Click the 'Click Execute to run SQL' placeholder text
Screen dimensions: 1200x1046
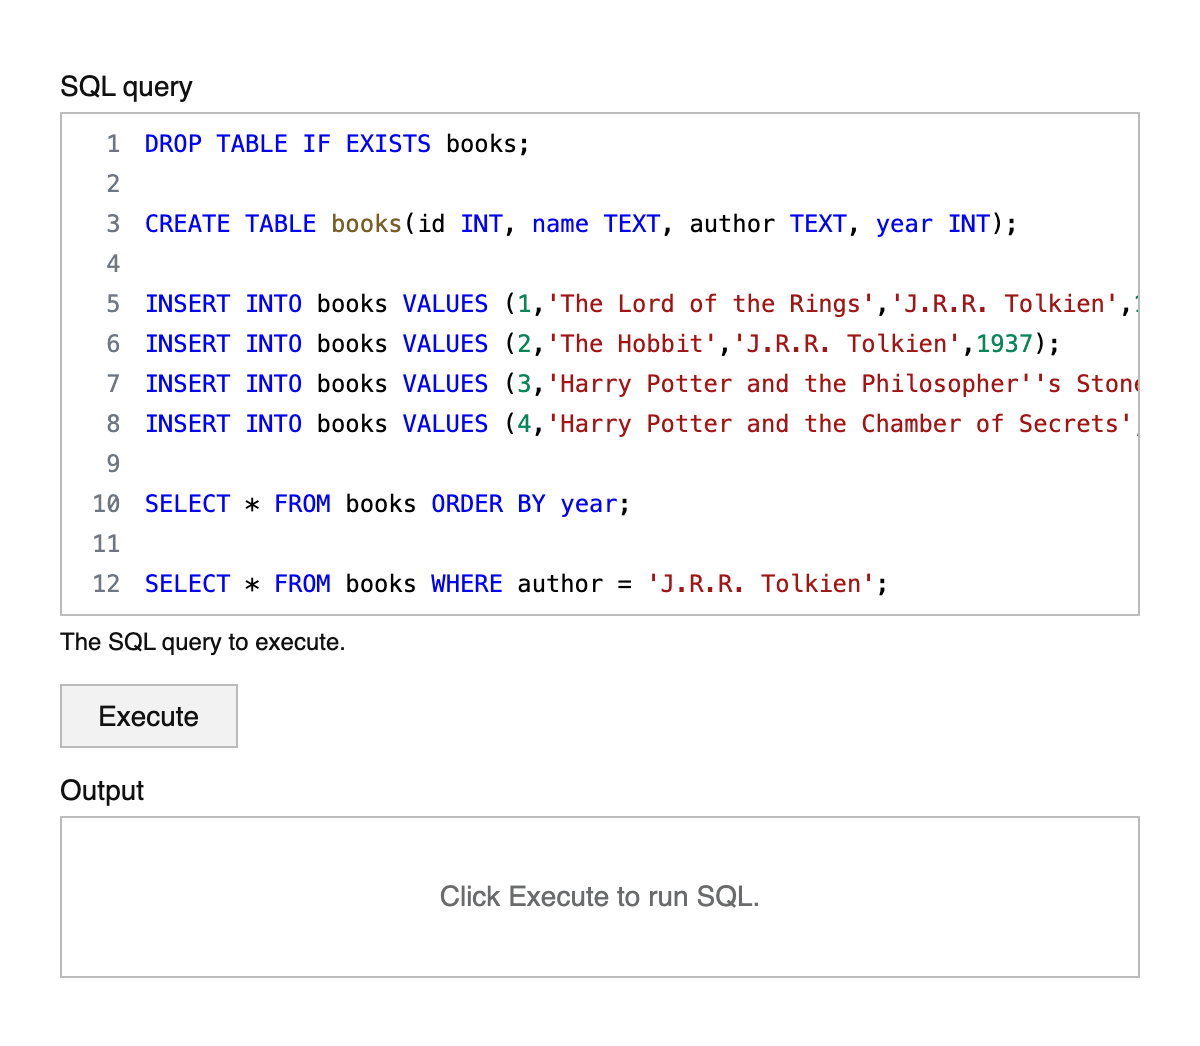click(x=599, y=897)
